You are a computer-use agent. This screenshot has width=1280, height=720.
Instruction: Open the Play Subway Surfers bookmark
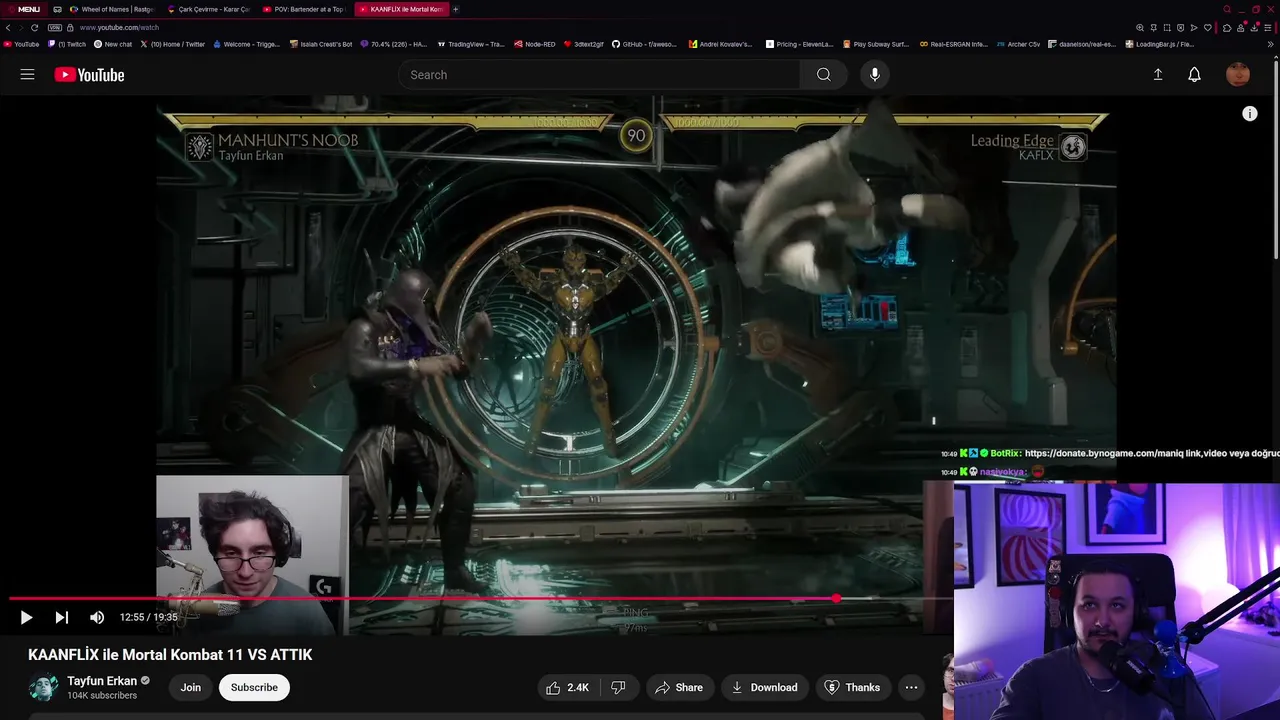(876, 44)
